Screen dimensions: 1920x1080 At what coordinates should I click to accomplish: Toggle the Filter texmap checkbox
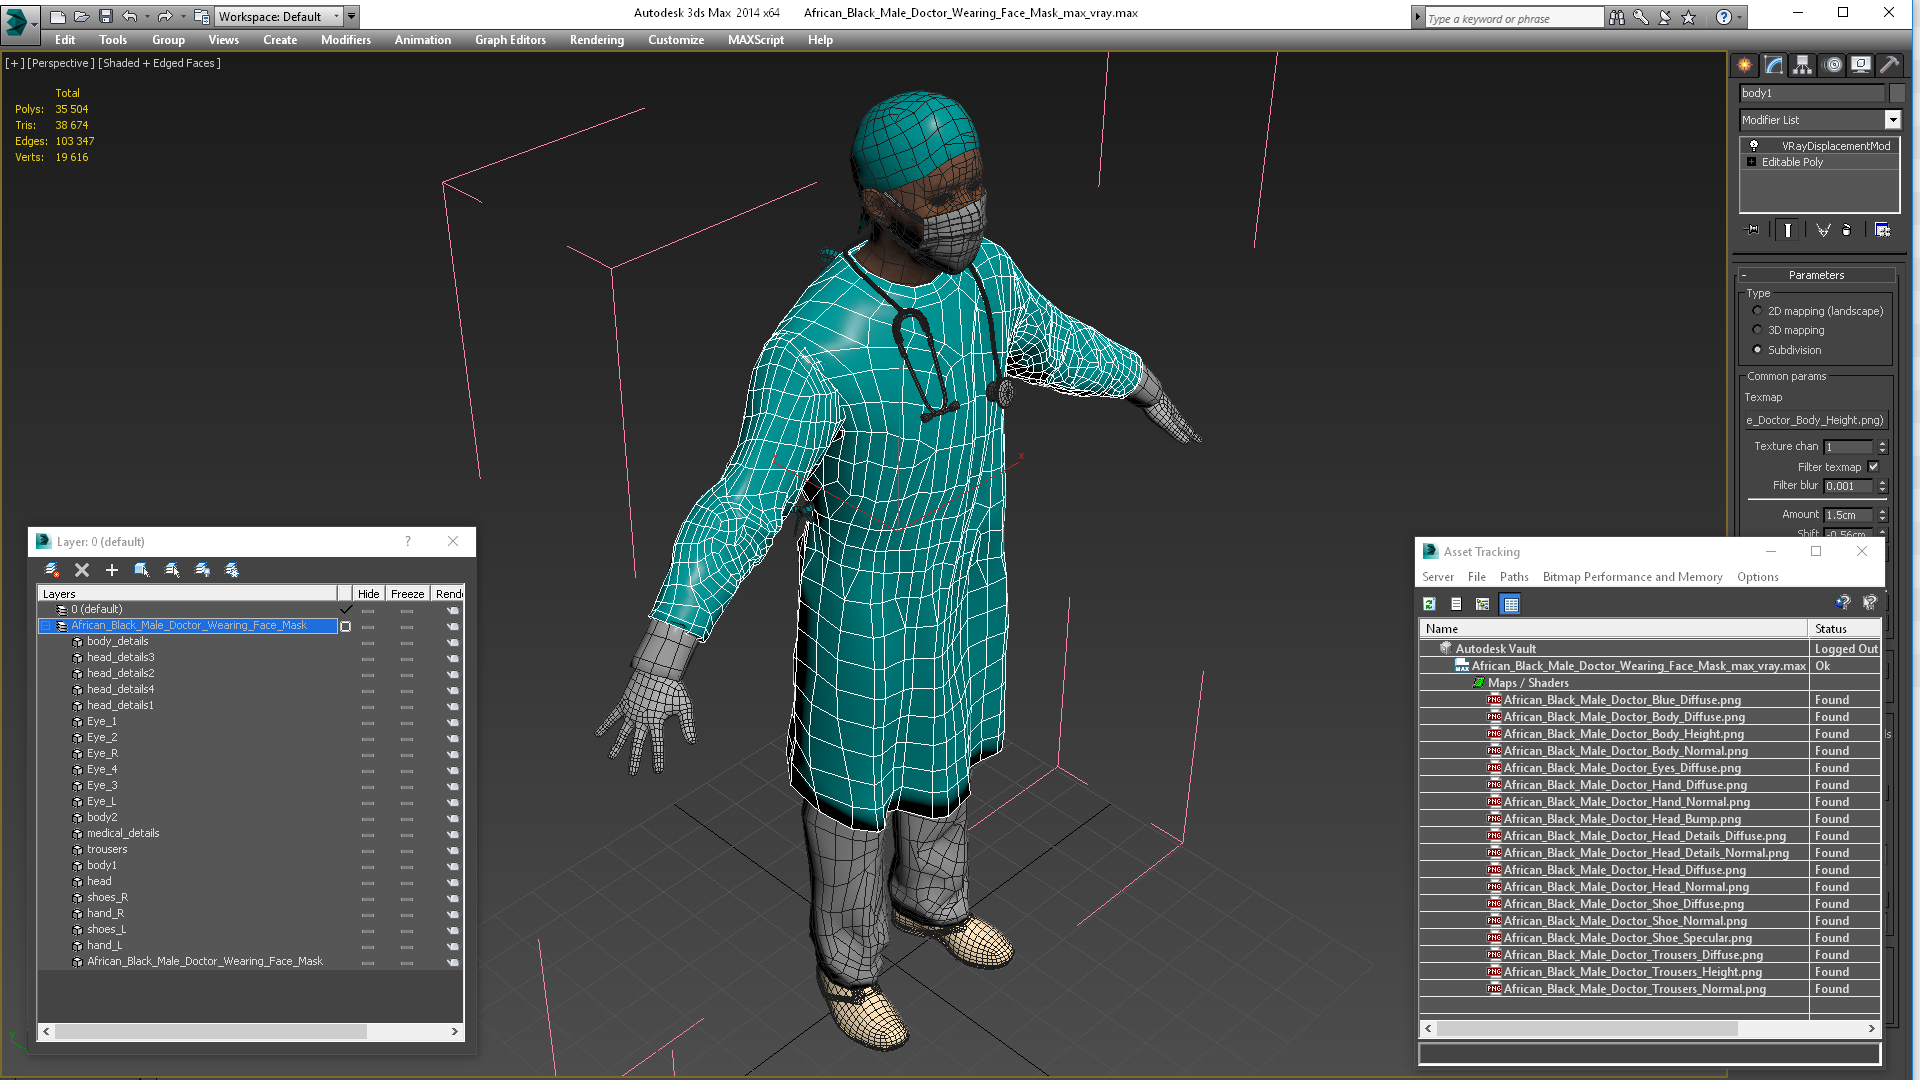click(1874, 467)
